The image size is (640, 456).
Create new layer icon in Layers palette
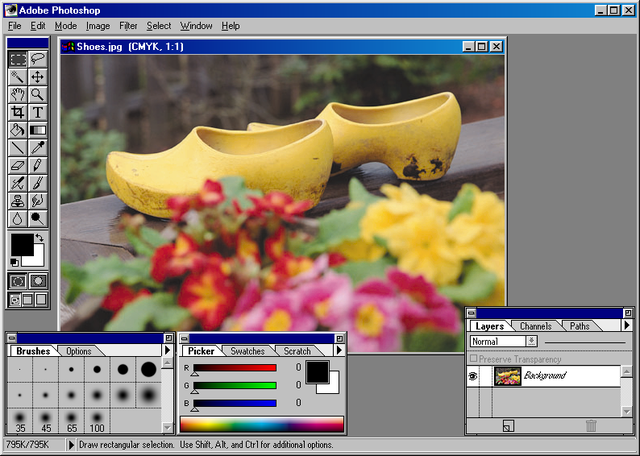(x=508, y=426)
